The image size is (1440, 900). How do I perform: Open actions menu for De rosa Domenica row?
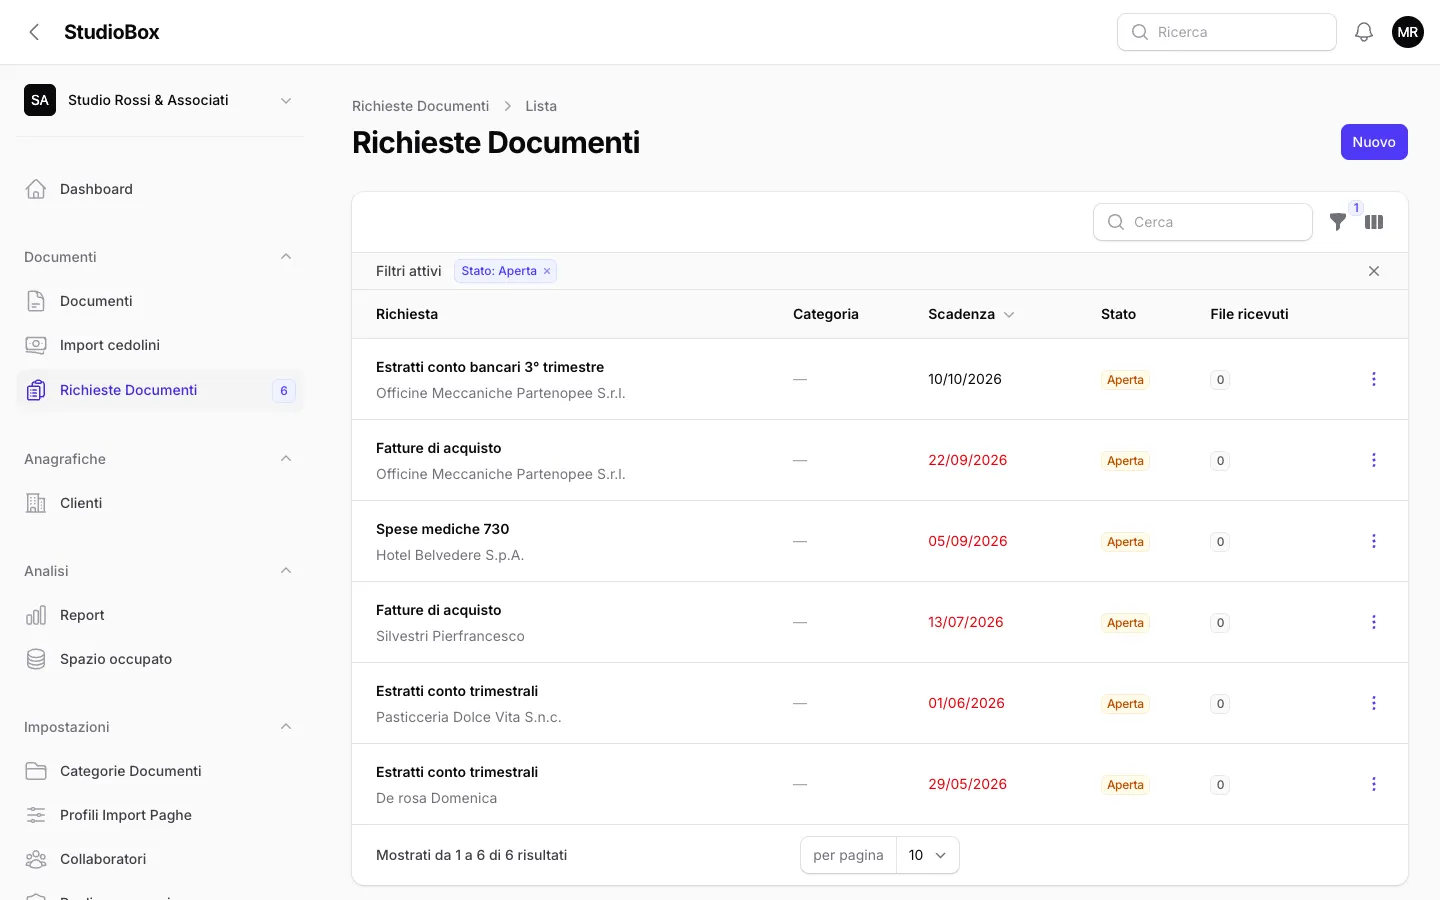(x=1374, y=784)
